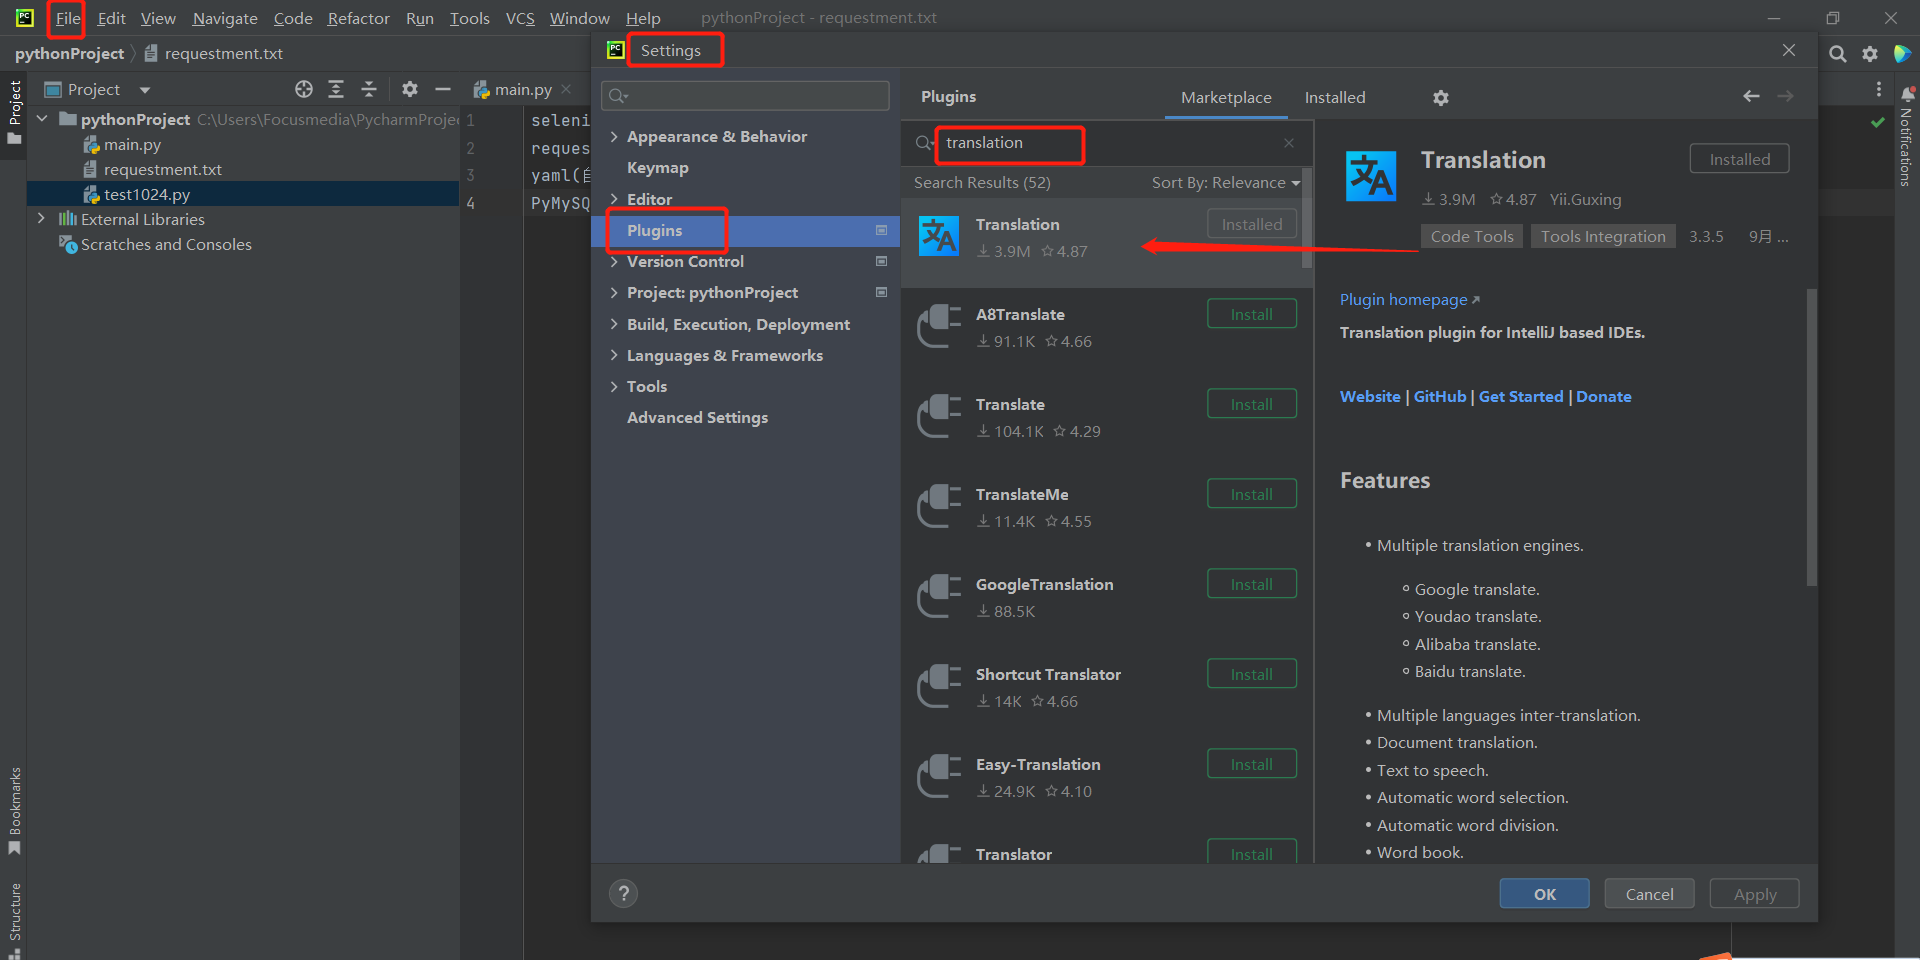Image resolution: width=1920 pixels, height=960 pixels.
Task: Expand Version Control settings
Action: pyautogui.click(x=614, y=262)
